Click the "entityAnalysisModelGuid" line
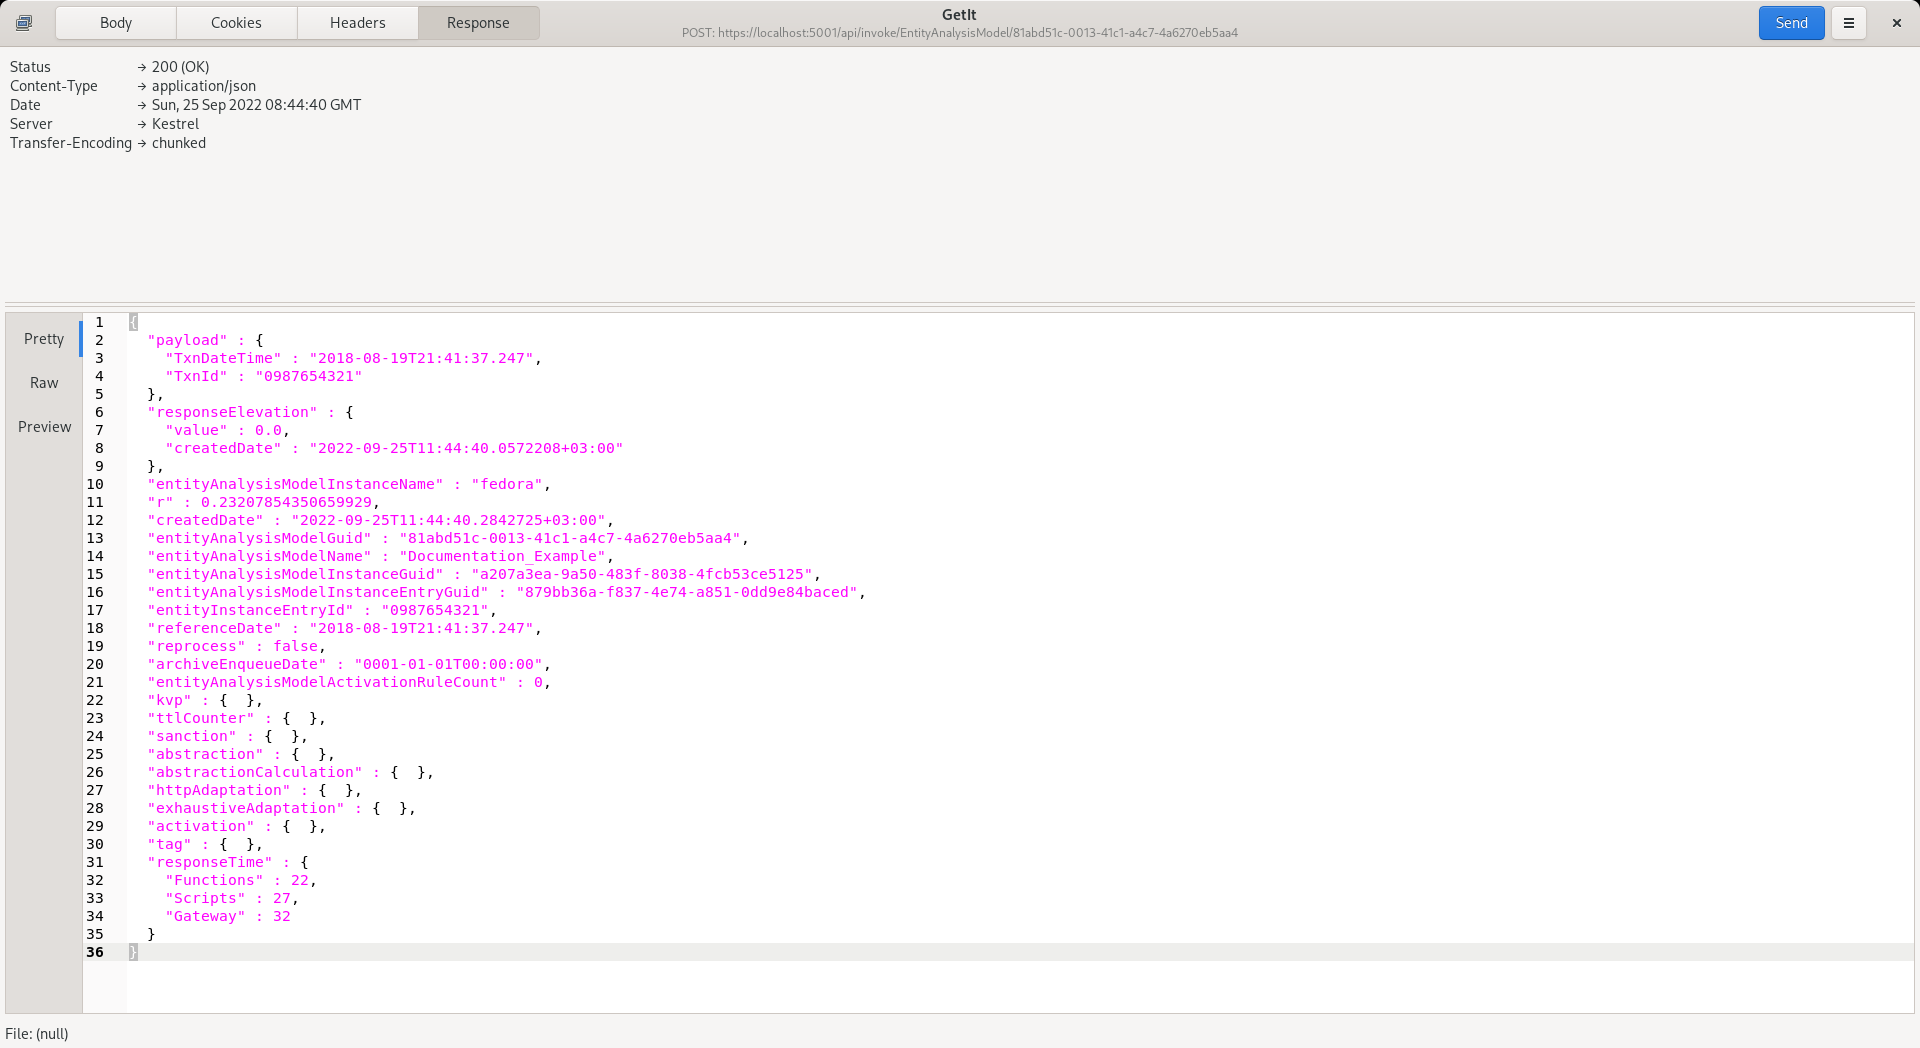The height and width of the screenshot is (1048, 1920). (x=448, y=538)
